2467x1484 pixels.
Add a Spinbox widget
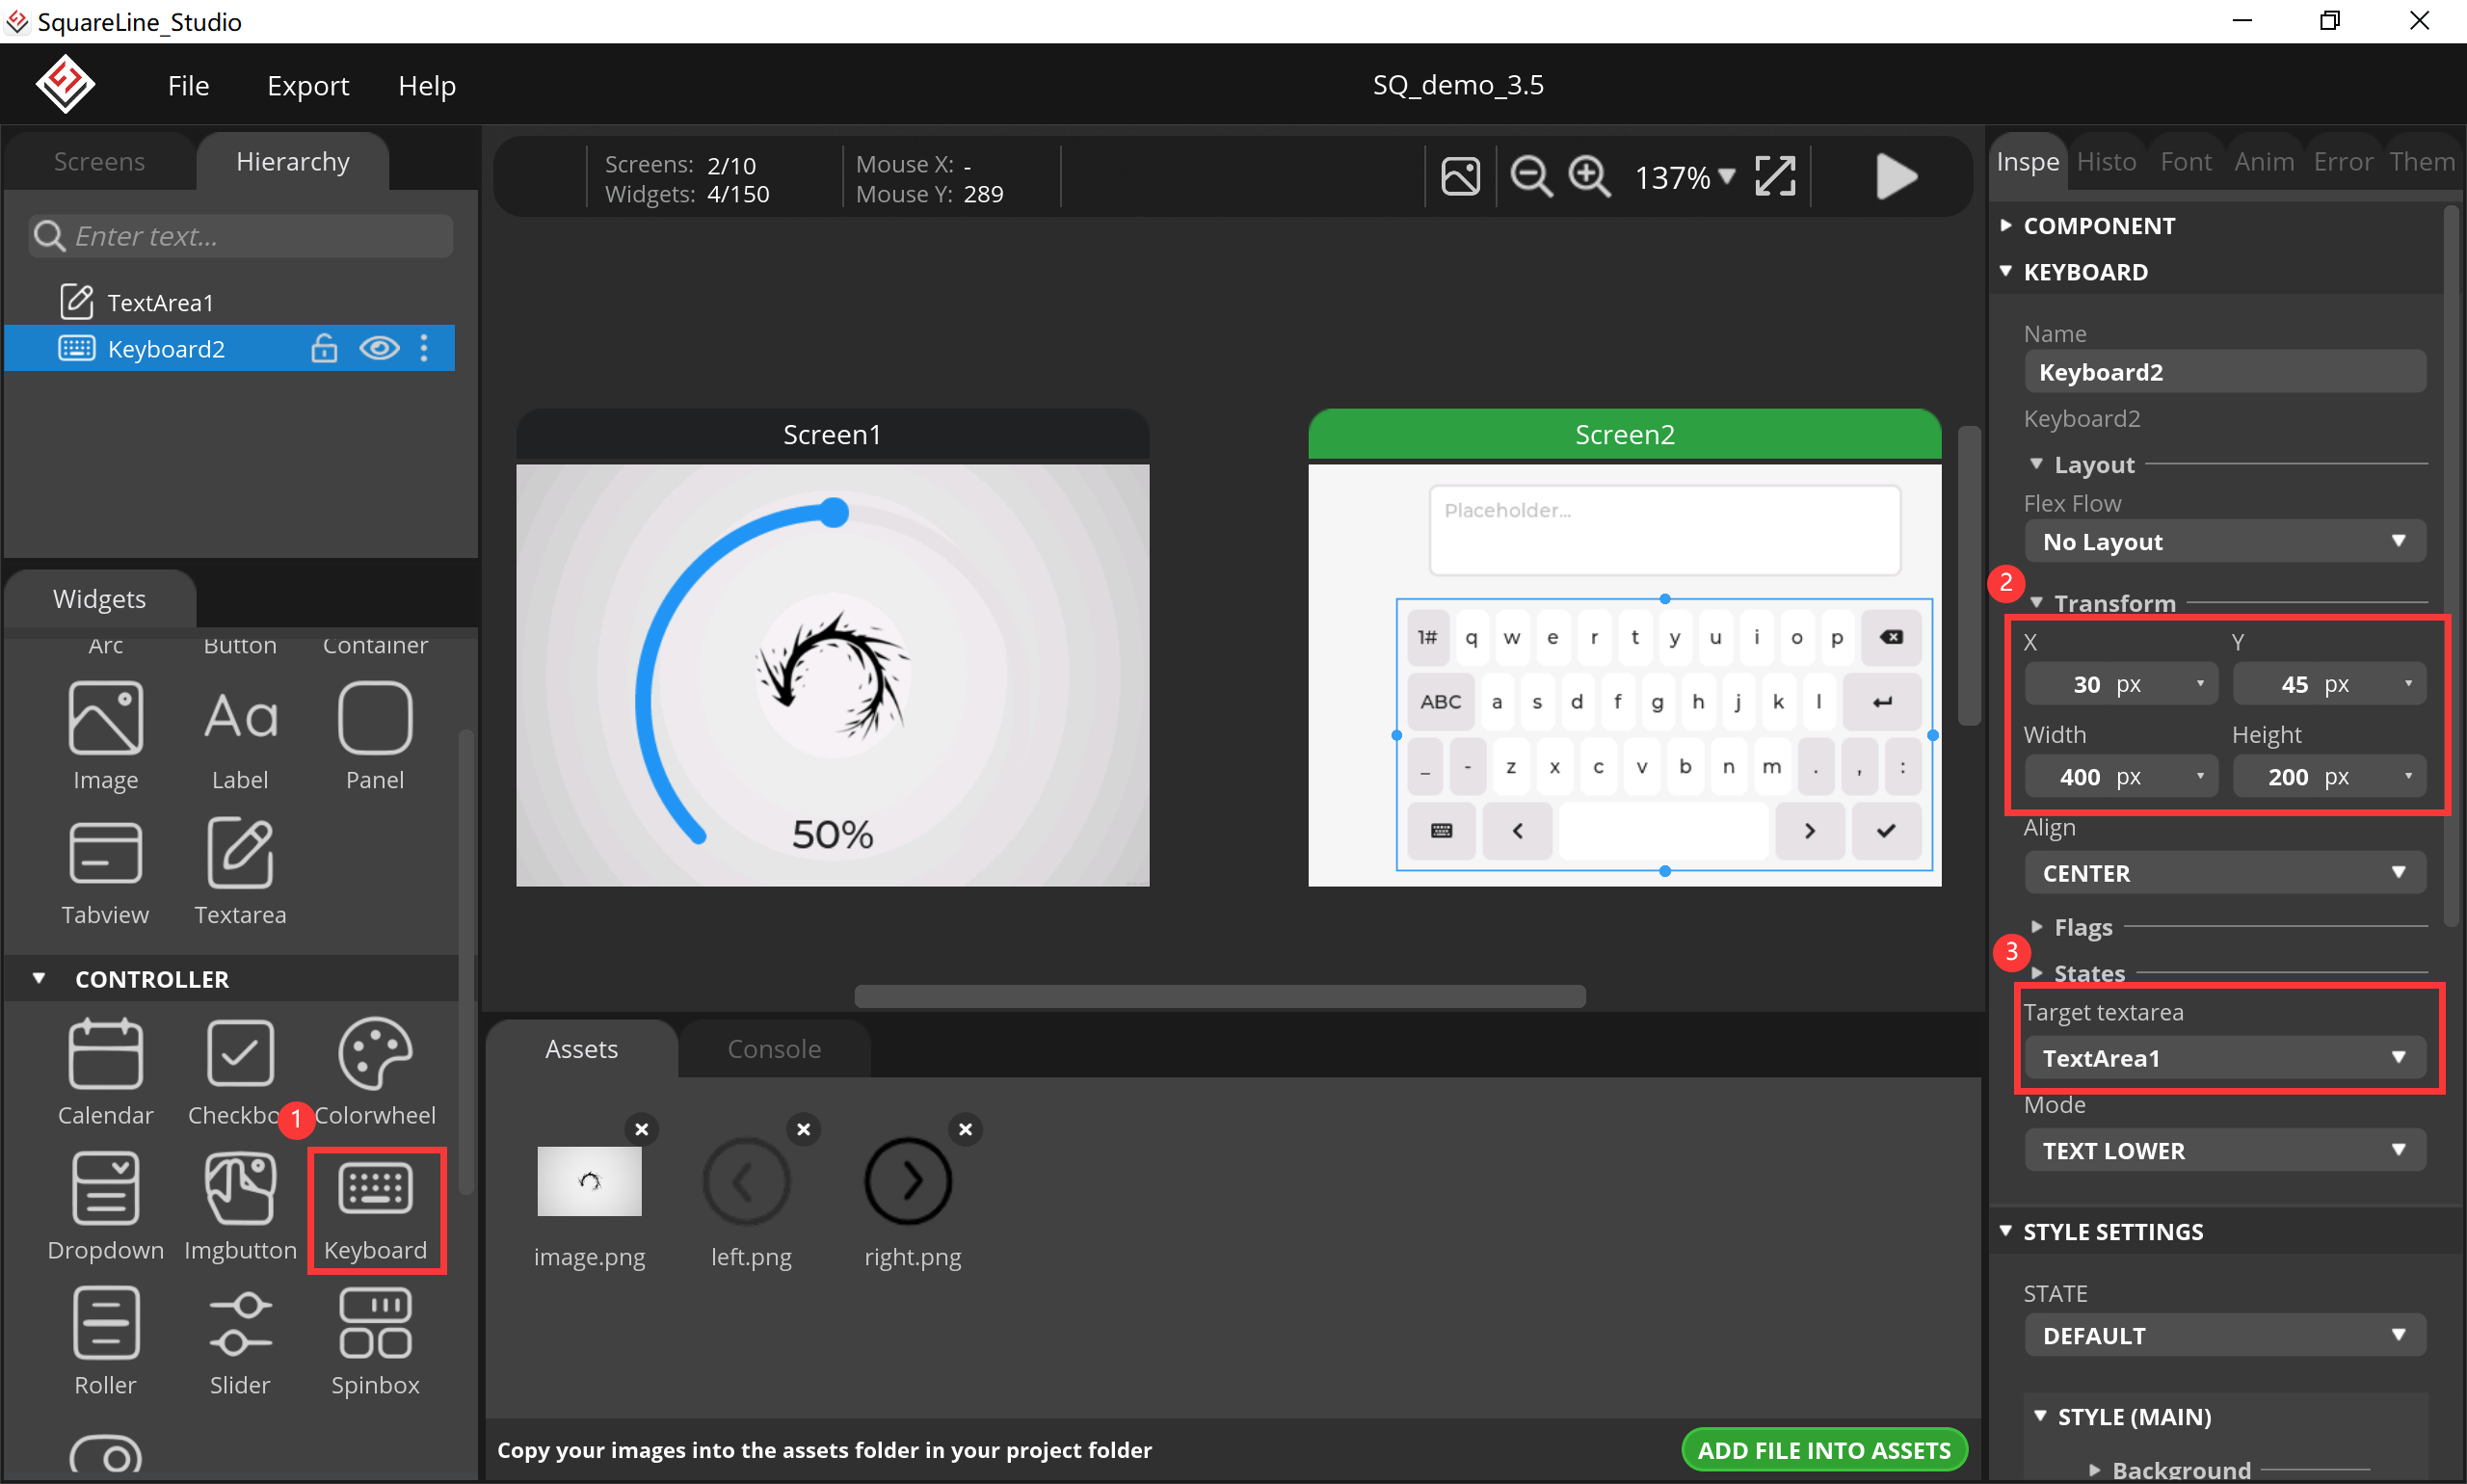click(375, 1342)
